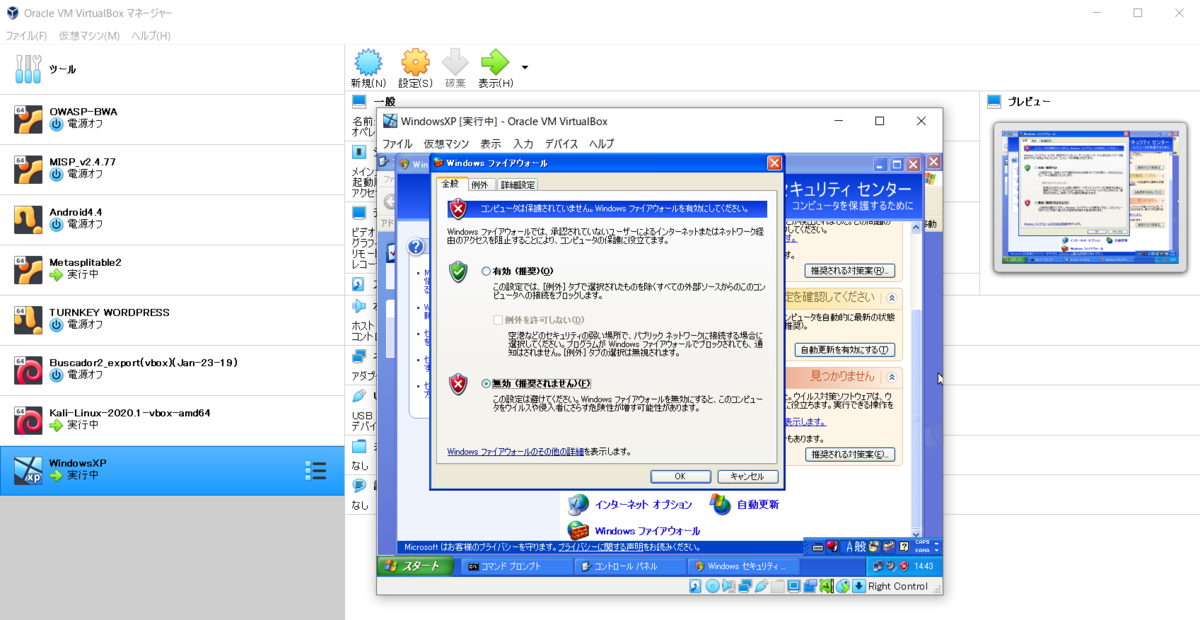Image resolution: width=1200 pixels, height=620 pixels.
Task: Click the VirtualBox recording status icon
Action: (x=810, y=586)
